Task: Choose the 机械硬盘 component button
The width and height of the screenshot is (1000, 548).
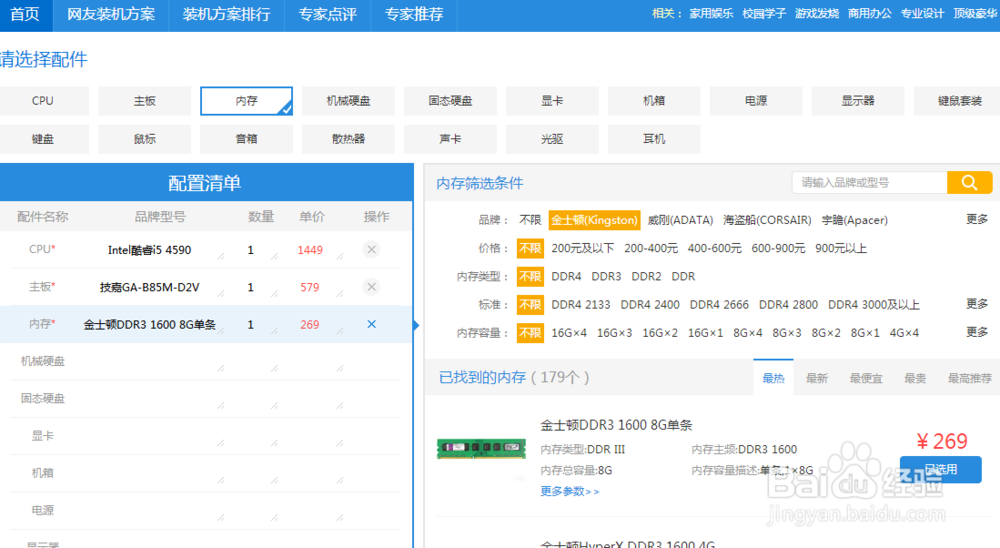Action: [x=348, y=101]
